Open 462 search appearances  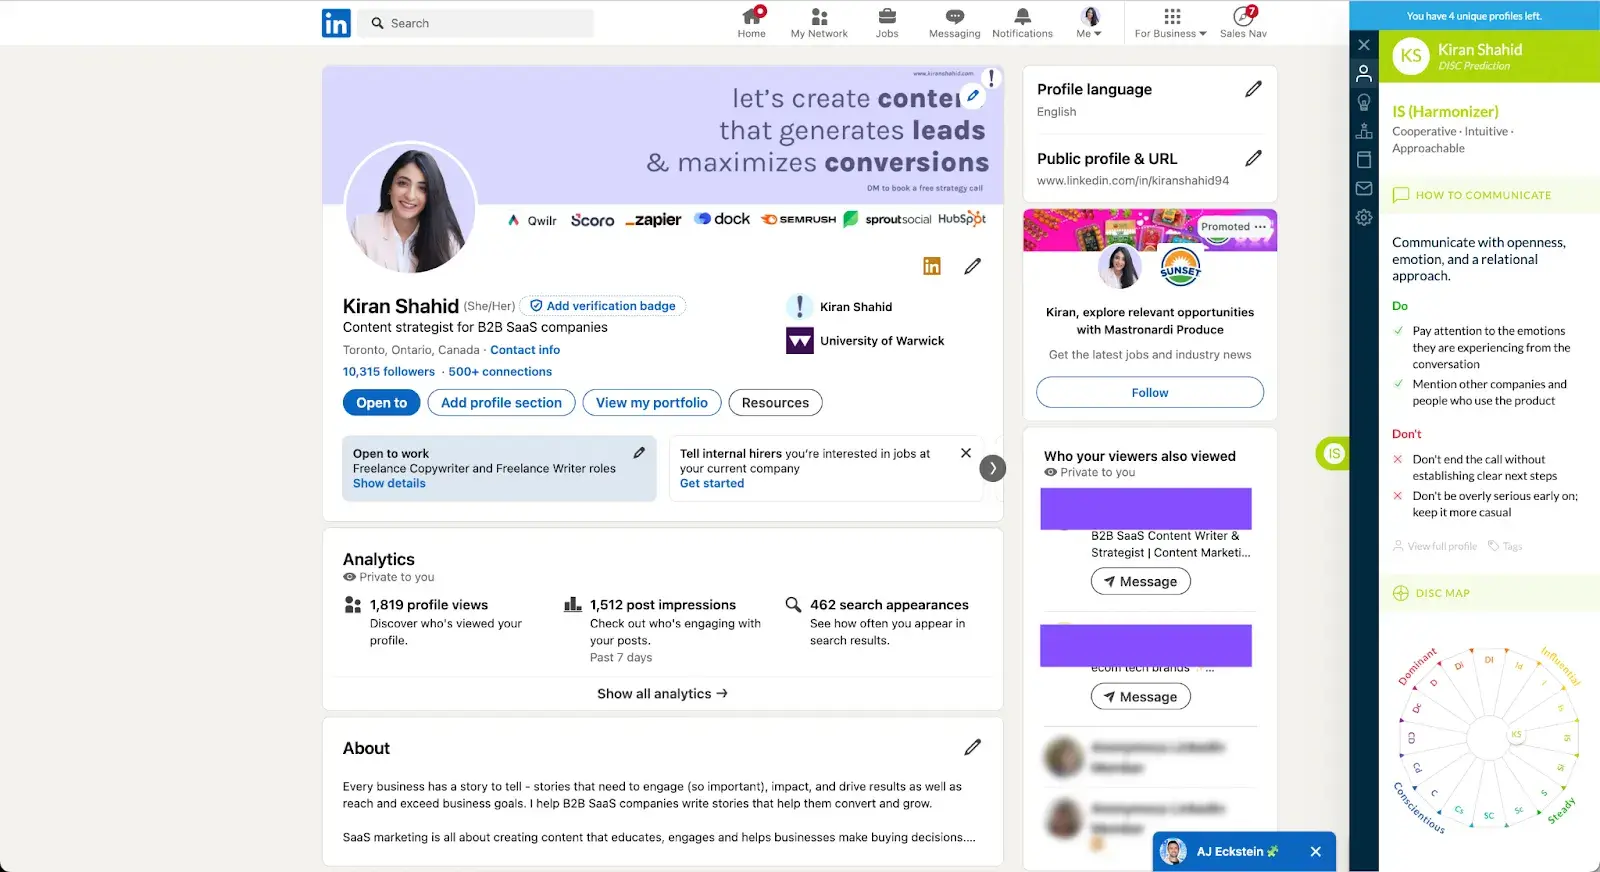[889, 605]
